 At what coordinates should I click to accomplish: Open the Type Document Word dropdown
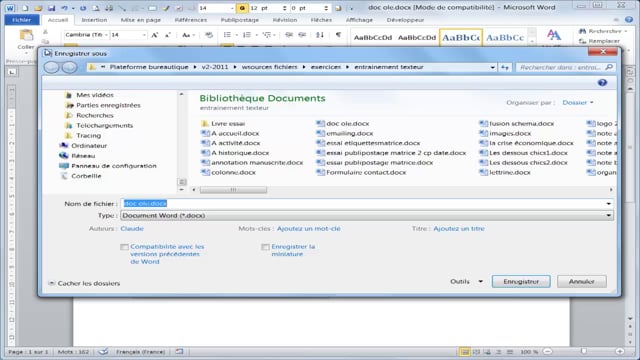pos(367,216)
